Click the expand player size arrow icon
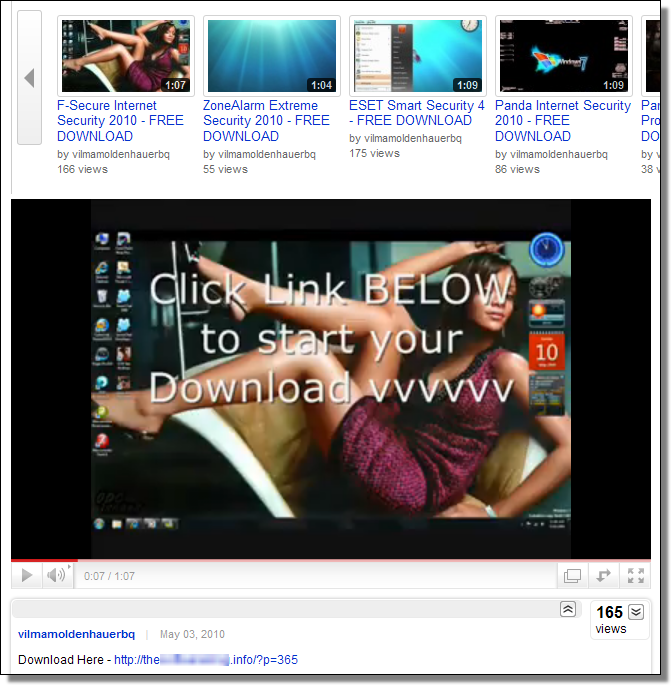The width and height of the screenshot is (671, 685). coord(603,575)
